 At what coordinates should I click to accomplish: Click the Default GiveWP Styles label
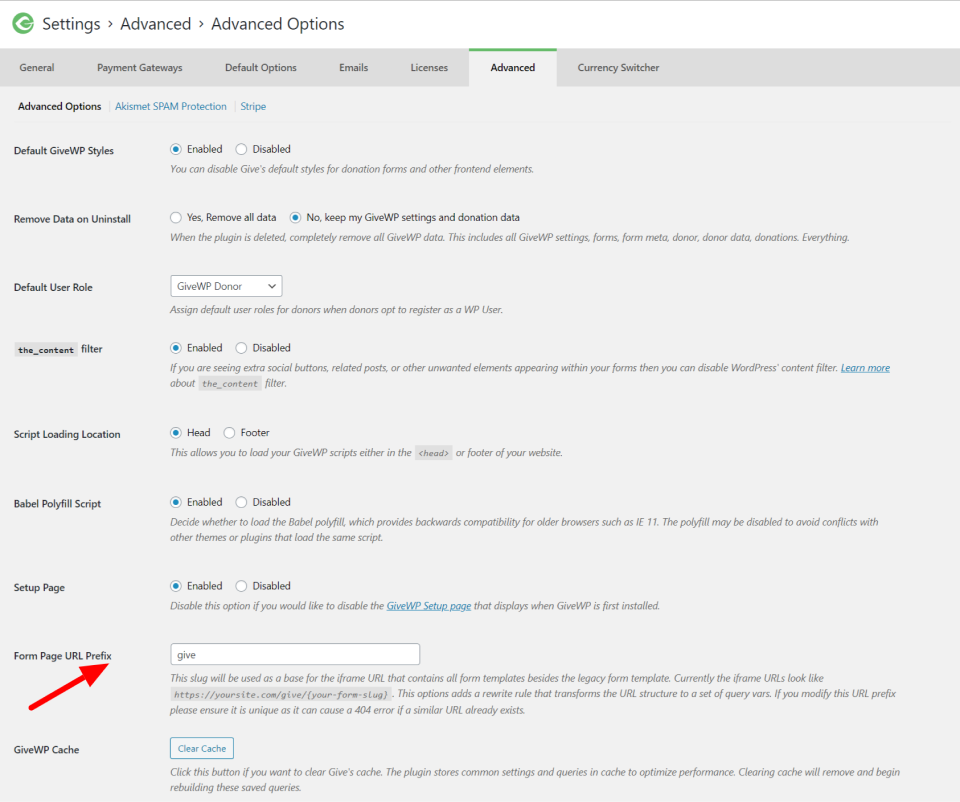tap(64, 151)
